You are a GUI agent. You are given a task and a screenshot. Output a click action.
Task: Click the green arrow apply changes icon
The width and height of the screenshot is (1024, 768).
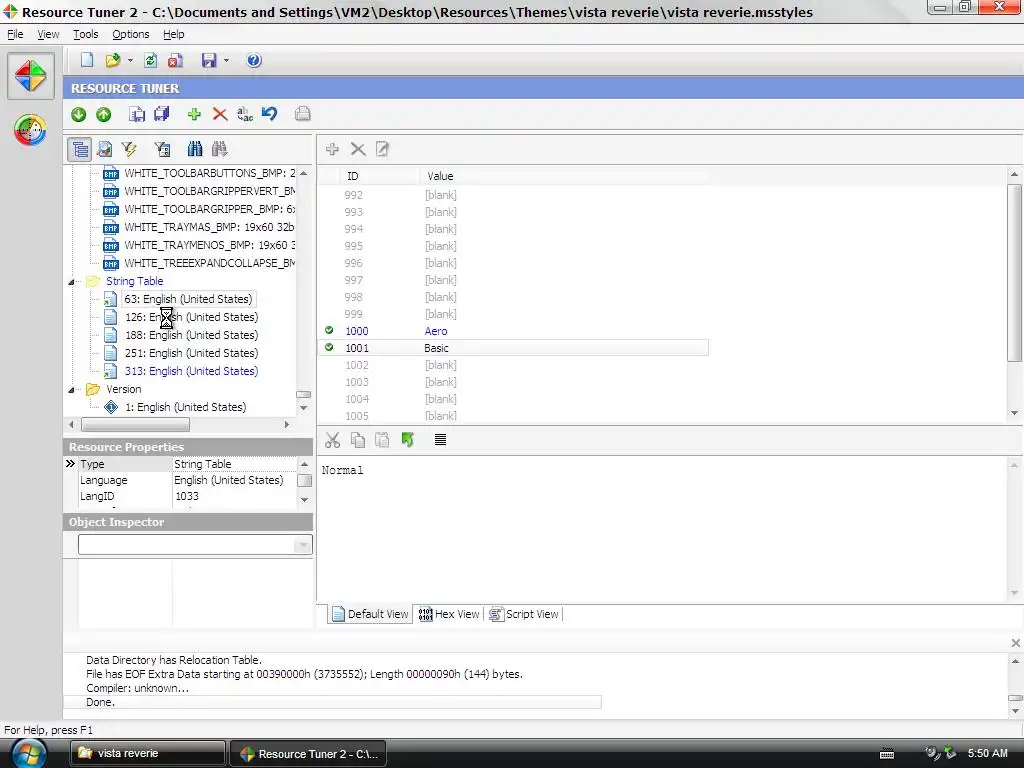click(x=408, y=440)
